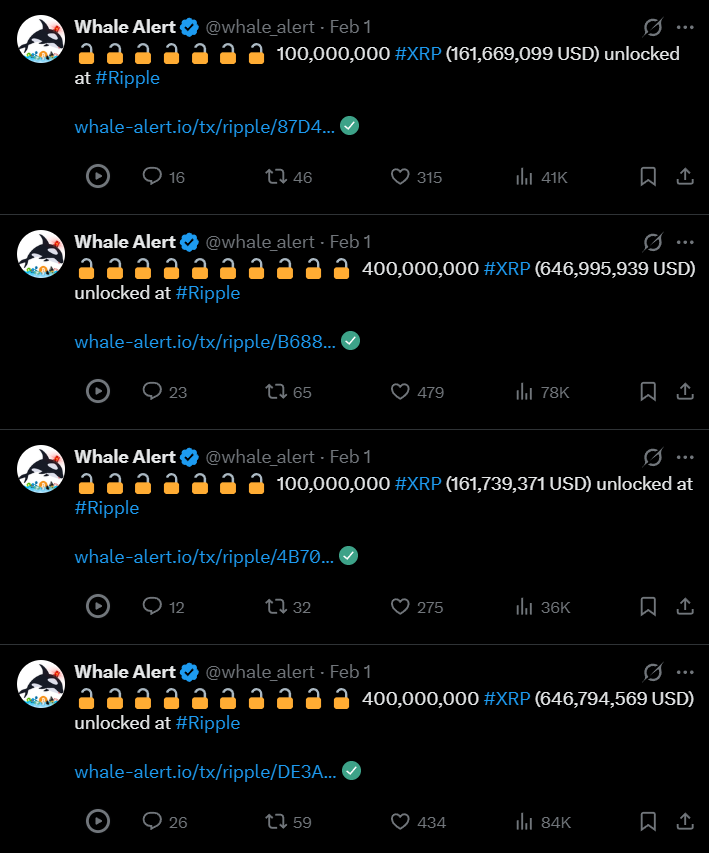Open @whale_alert handle on last tweet
Screen dimensions: 709x853
[x=260, y=672]
